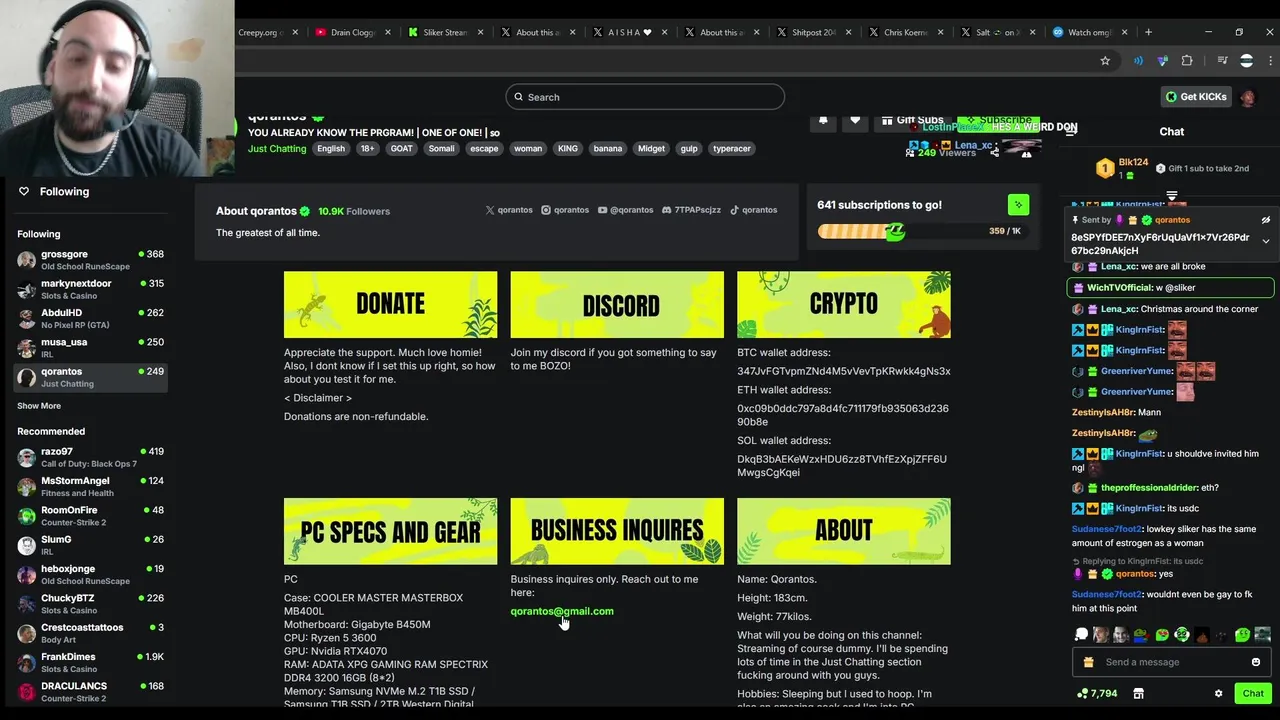This screenshot has height=720, width=1280.
Task: Open chat settings gear icon
Action: (x=1218, y=693)
